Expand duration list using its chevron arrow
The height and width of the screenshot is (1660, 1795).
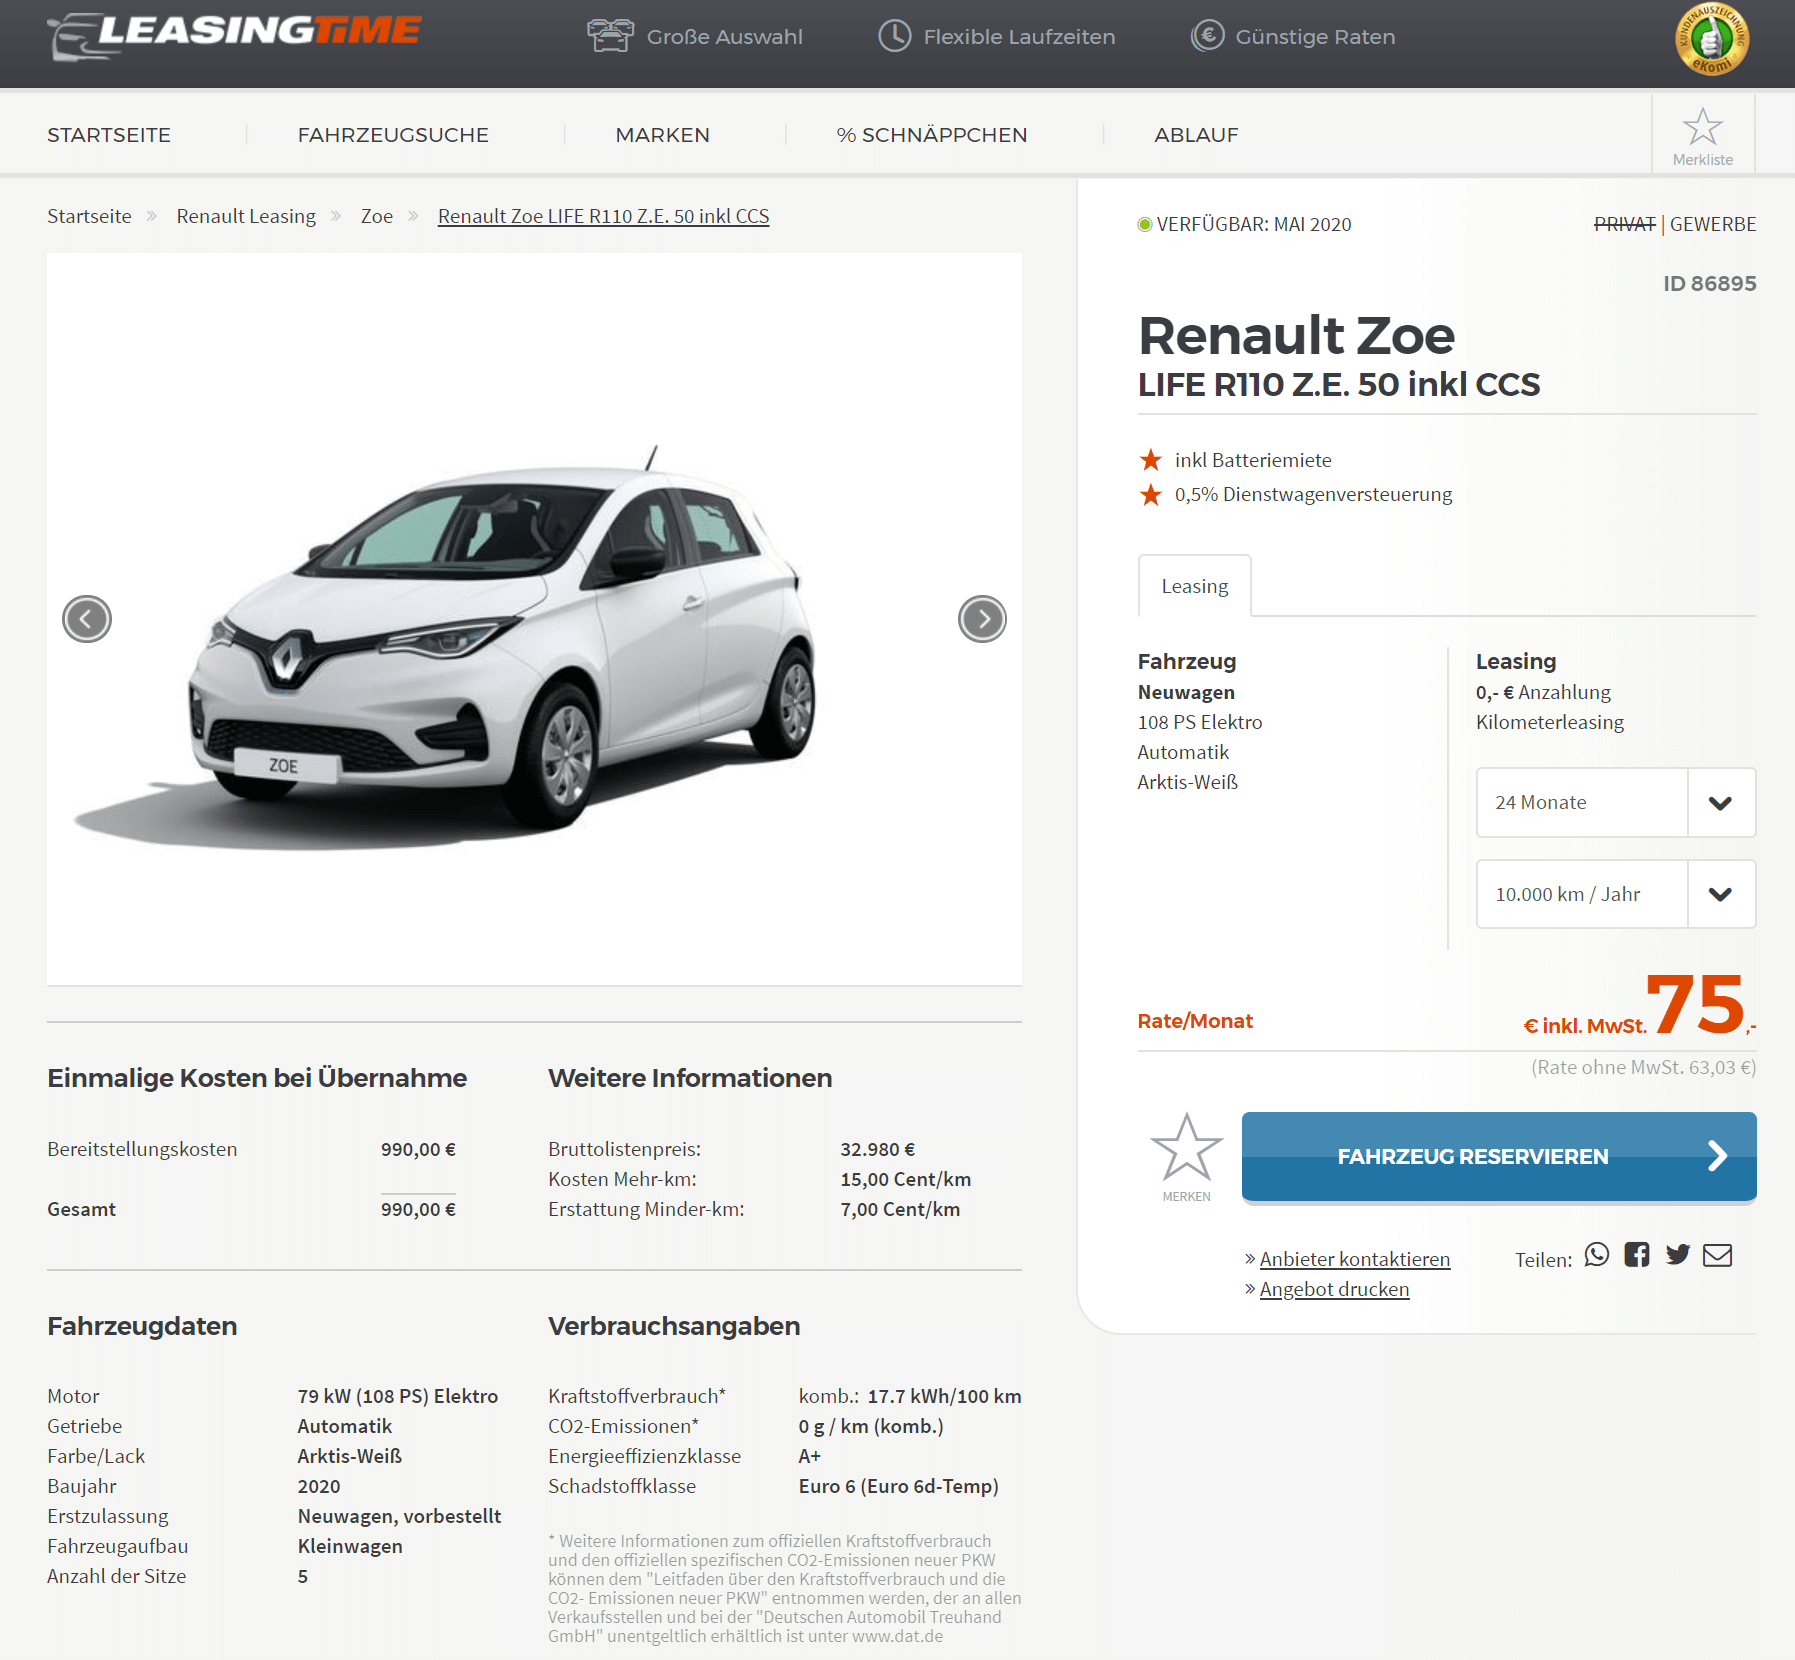[1720, 803]
